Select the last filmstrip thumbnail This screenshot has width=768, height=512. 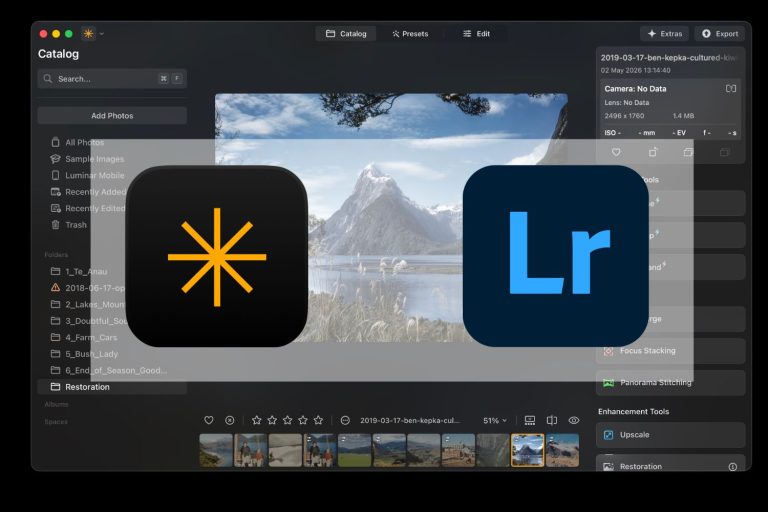coord(562,450)
